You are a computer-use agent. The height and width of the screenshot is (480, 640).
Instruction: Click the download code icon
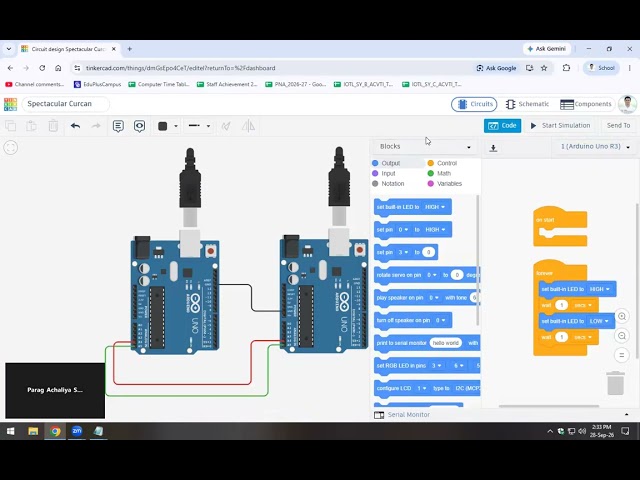coord(493,148)
